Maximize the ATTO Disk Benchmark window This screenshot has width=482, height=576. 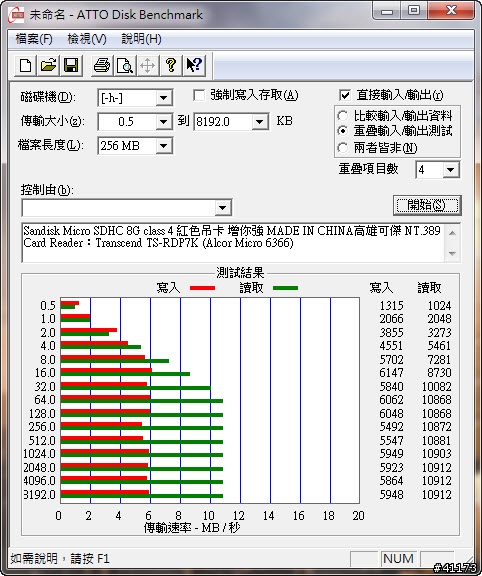(x=413, y=11)
